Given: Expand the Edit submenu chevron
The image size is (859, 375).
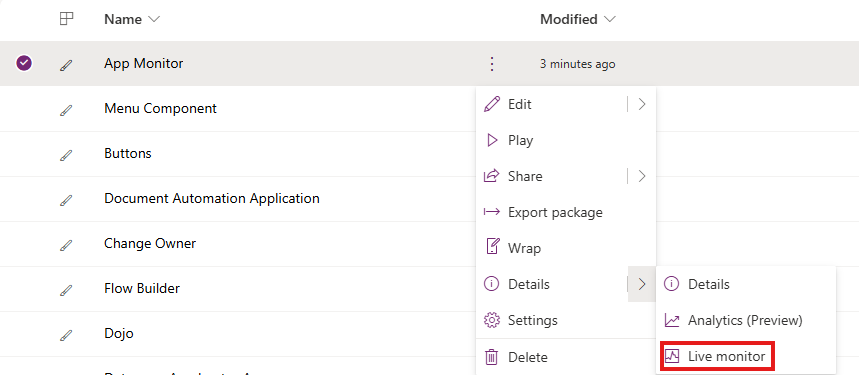Looking at the screenshot, I should (642, 104).
